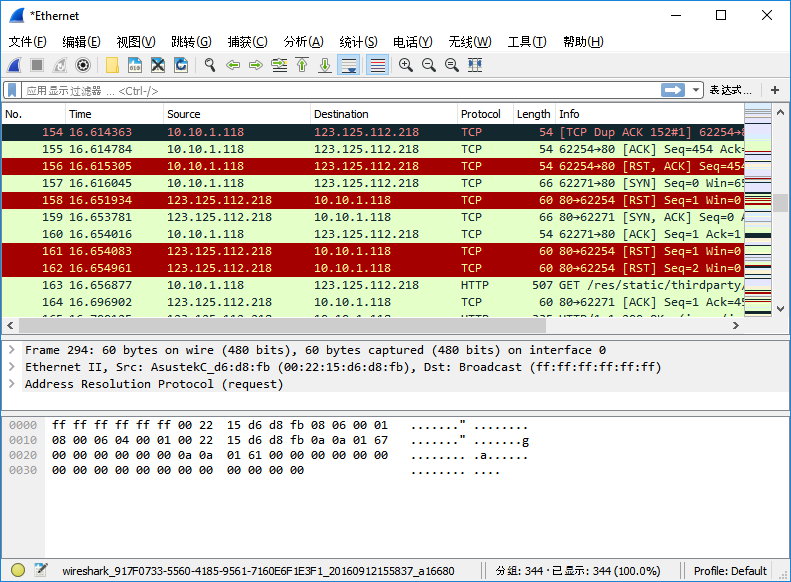The width and height of the screenshot is (791, 582).
Task: Open the 分析(A) menu
Action: point(303,42)
